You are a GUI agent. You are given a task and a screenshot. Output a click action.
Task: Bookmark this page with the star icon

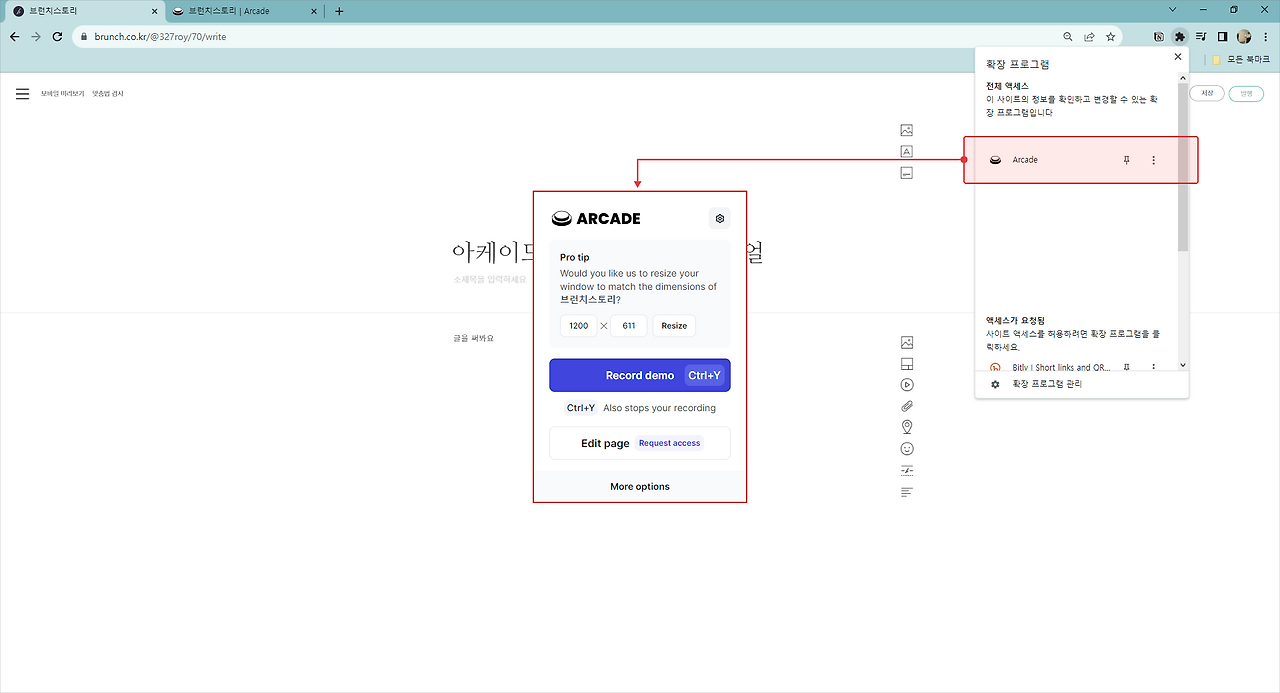(1110, 37)
